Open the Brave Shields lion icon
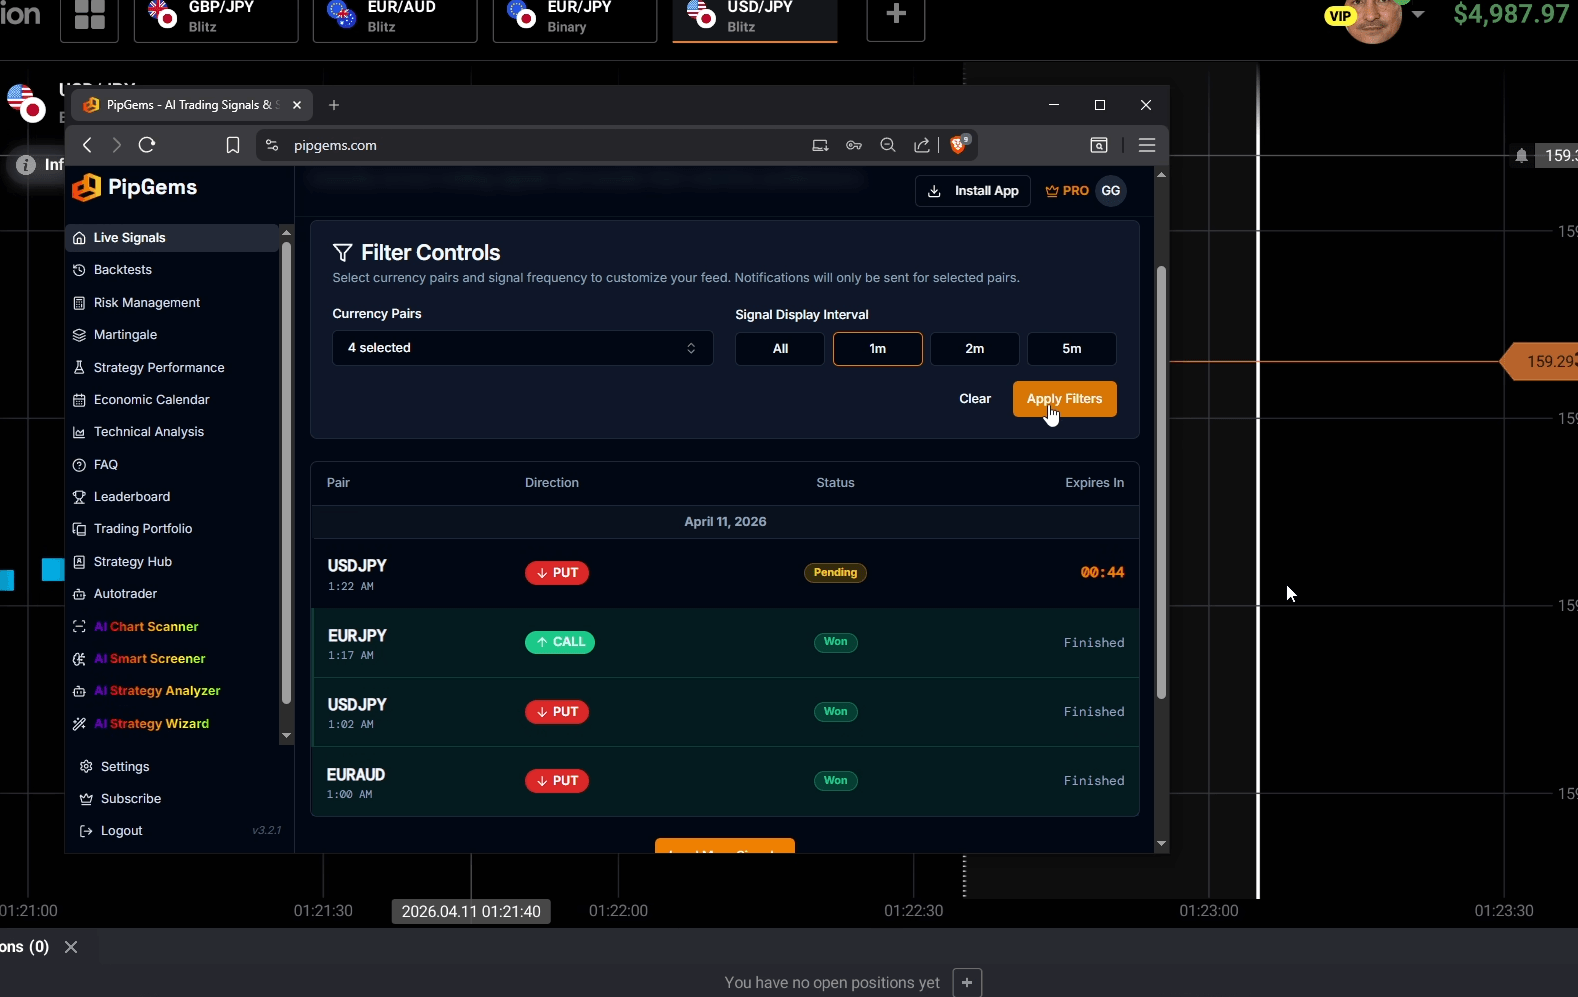This screenshot has height=997, width=1578. (959, 144)
